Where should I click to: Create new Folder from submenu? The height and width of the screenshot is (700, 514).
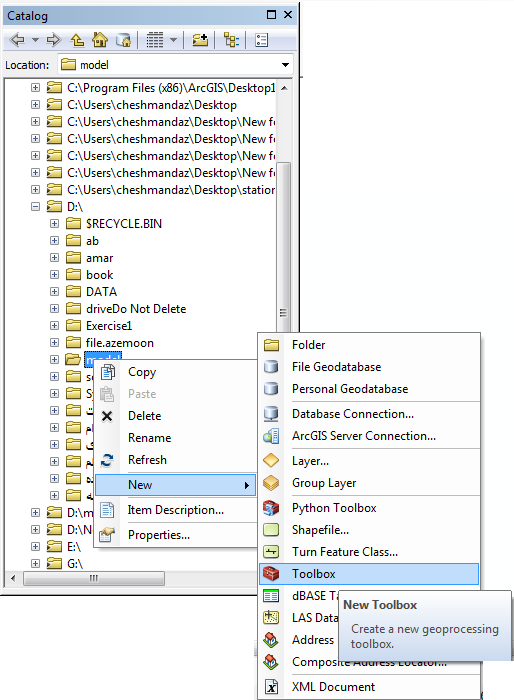369,345
